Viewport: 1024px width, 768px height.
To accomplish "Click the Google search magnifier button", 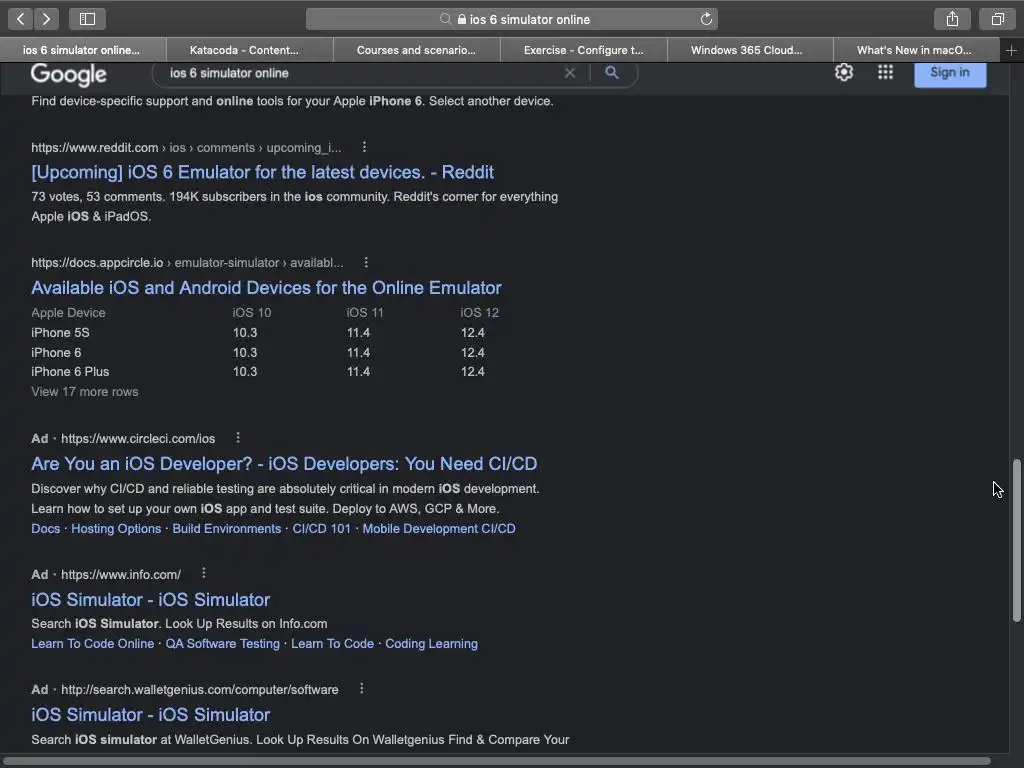I will [x=611, y=72].
